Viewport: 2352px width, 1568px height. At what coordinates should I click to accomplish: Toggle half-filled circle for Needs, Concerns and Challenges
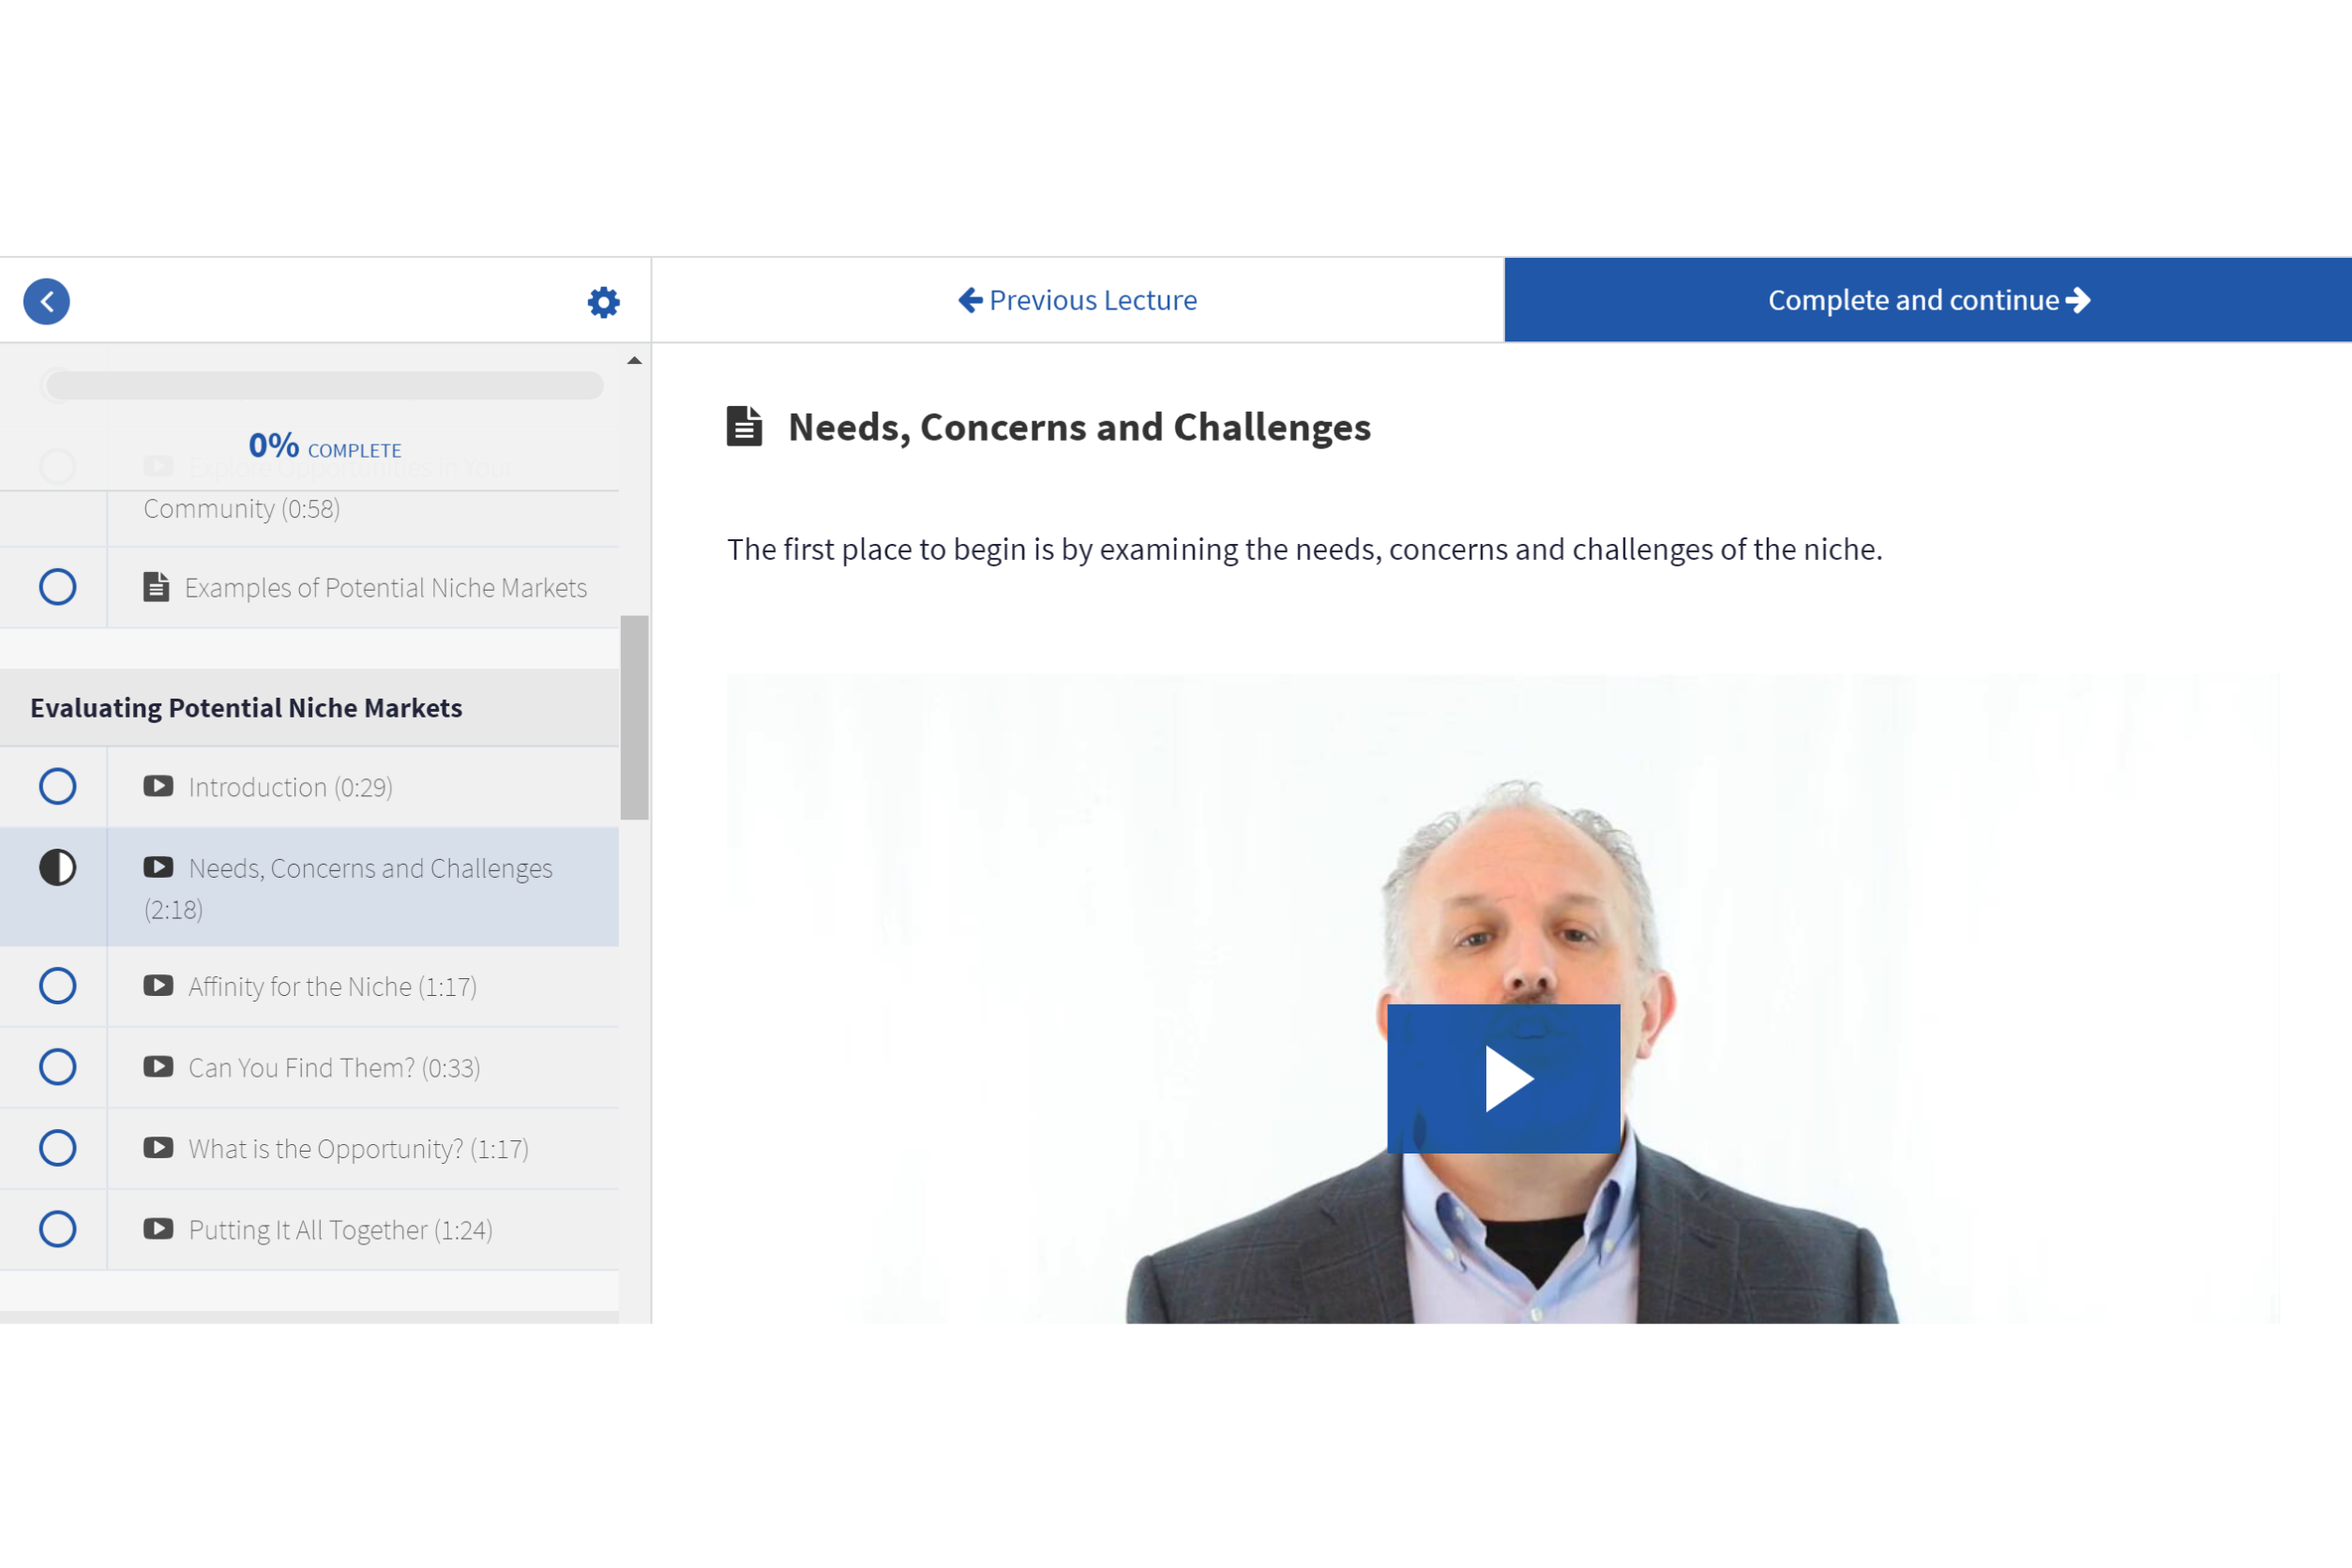pos(58,867)
